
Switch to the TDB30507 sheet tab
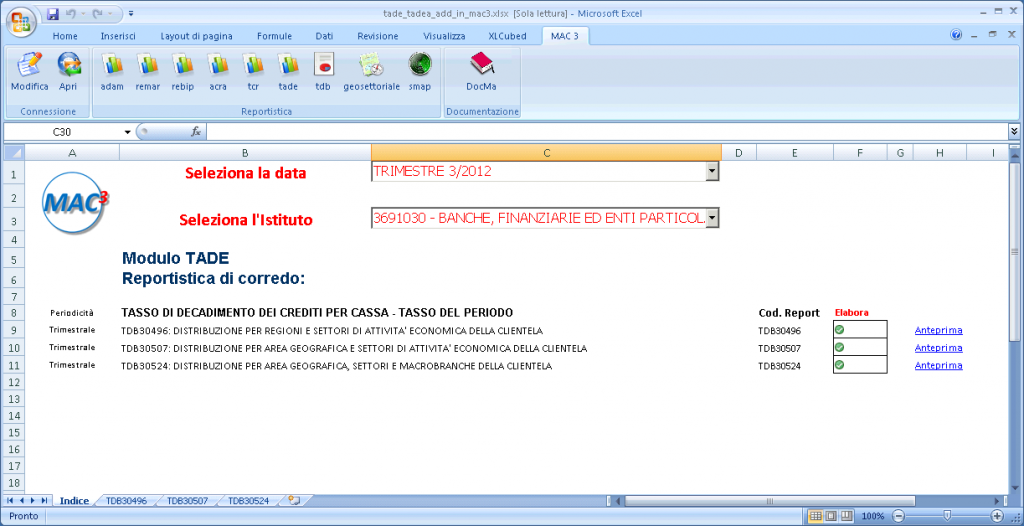click(187, 501)
